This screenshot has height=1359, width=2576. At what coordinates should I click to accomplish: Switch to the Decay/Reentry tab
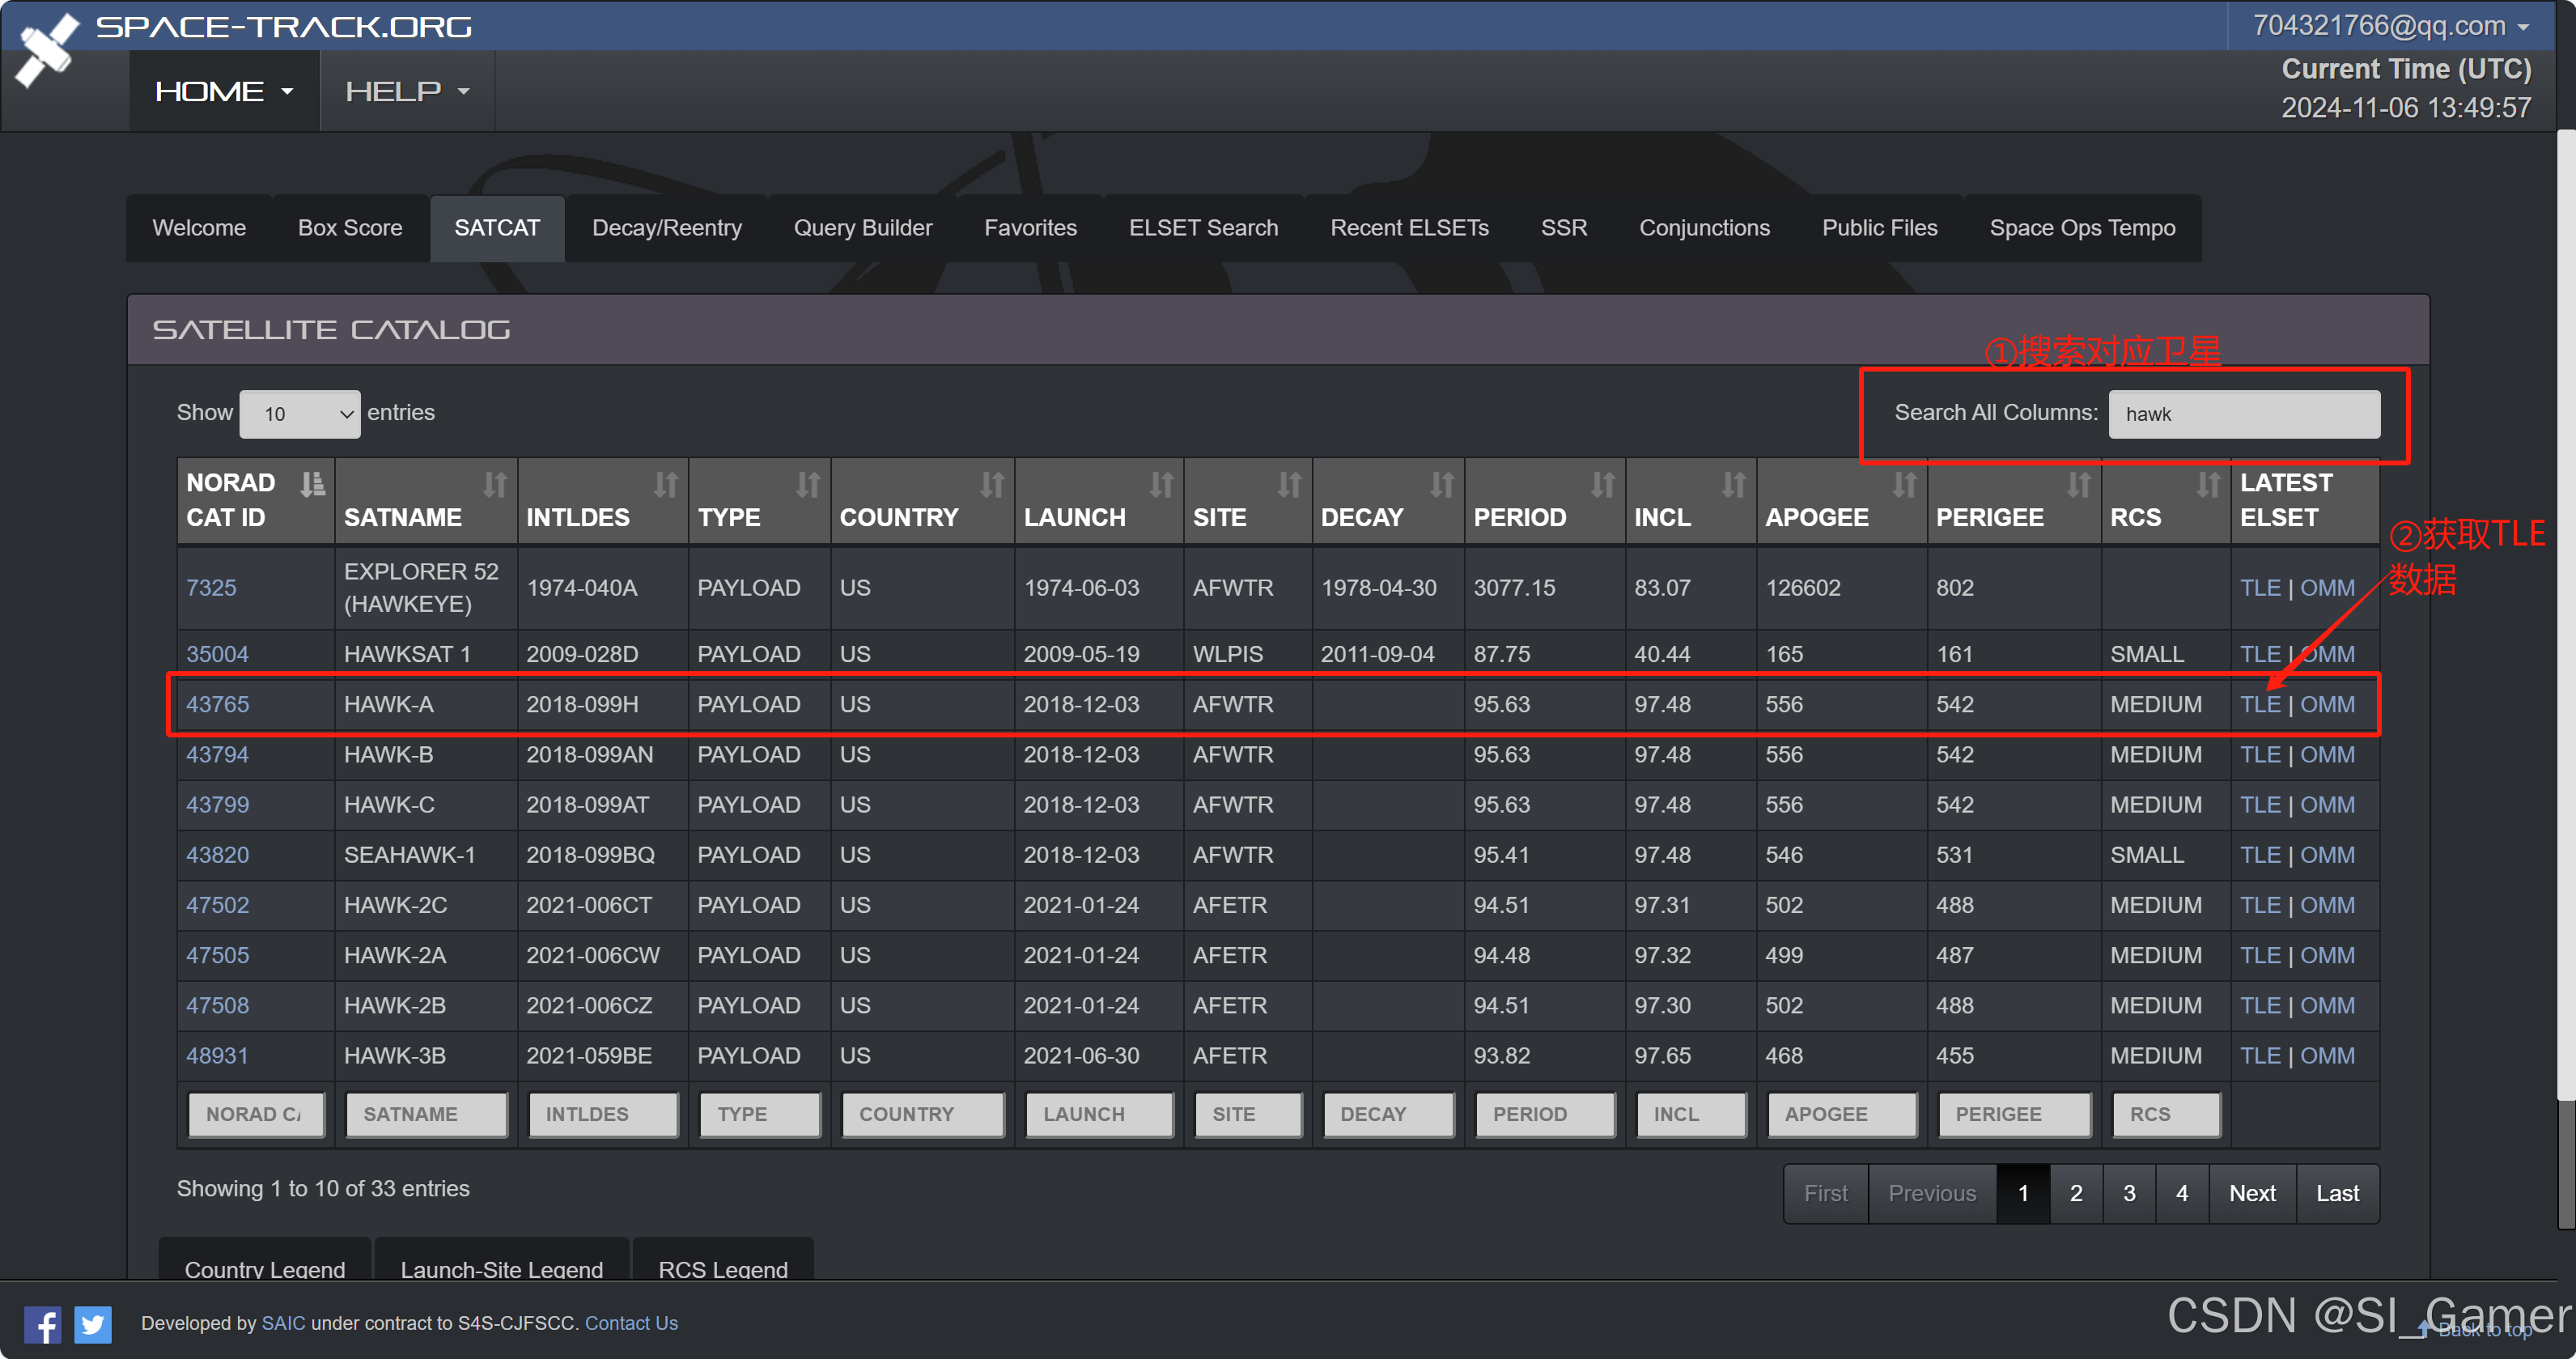667,228
